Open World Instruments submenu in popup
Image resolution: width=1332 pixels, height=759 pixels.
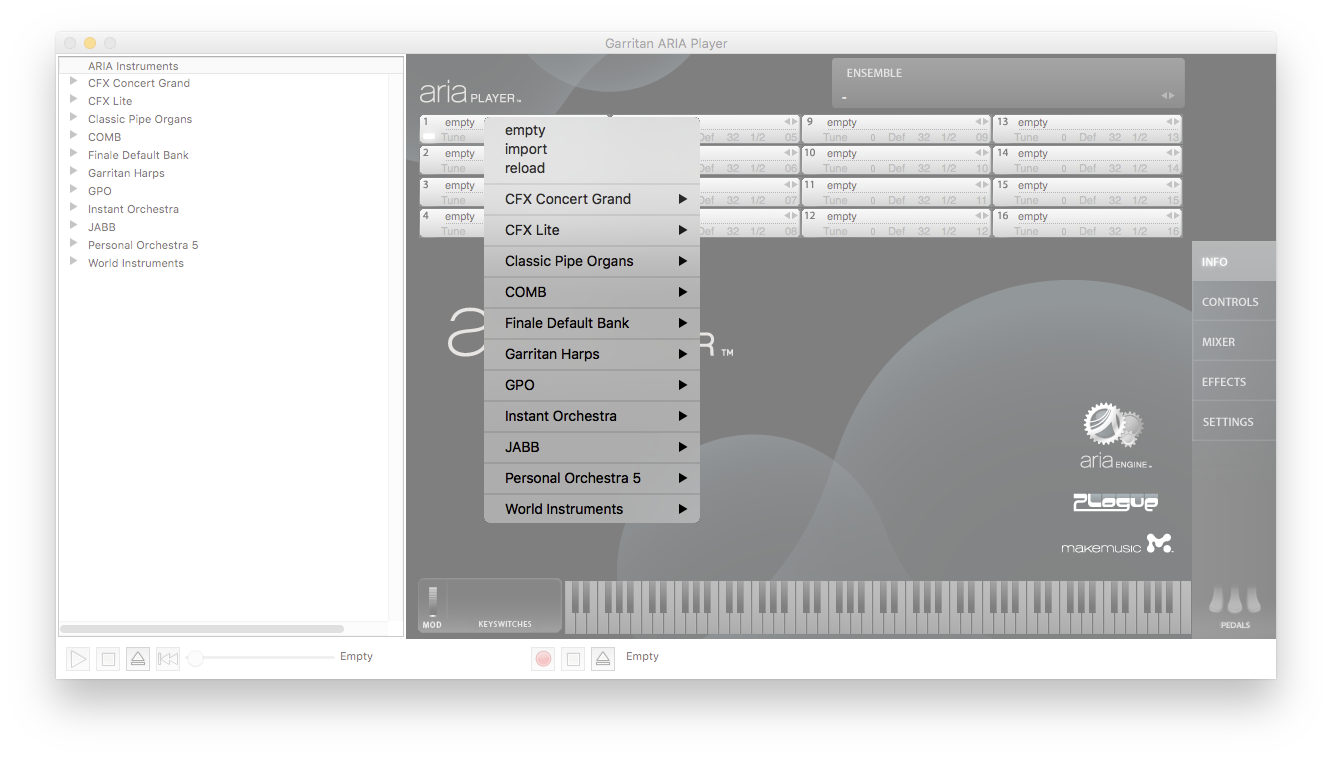592,509
